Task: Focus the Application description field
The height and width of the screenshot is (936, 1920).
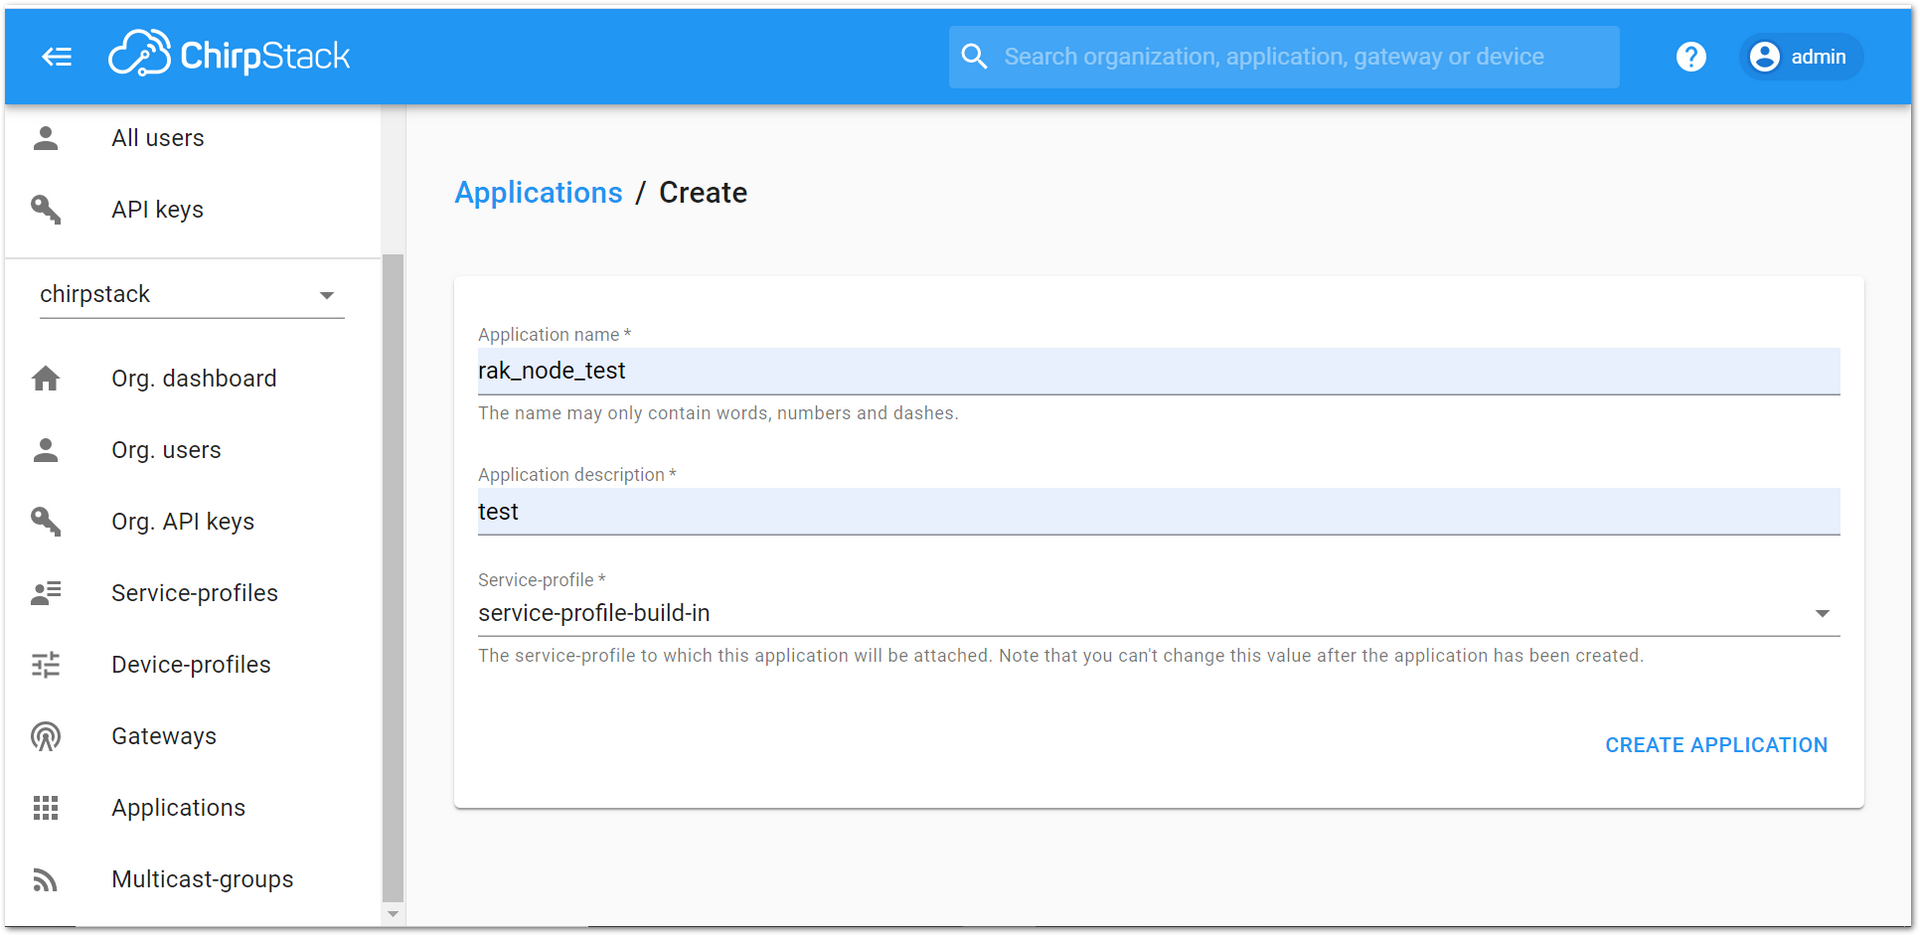Action: click(1159, 512)
